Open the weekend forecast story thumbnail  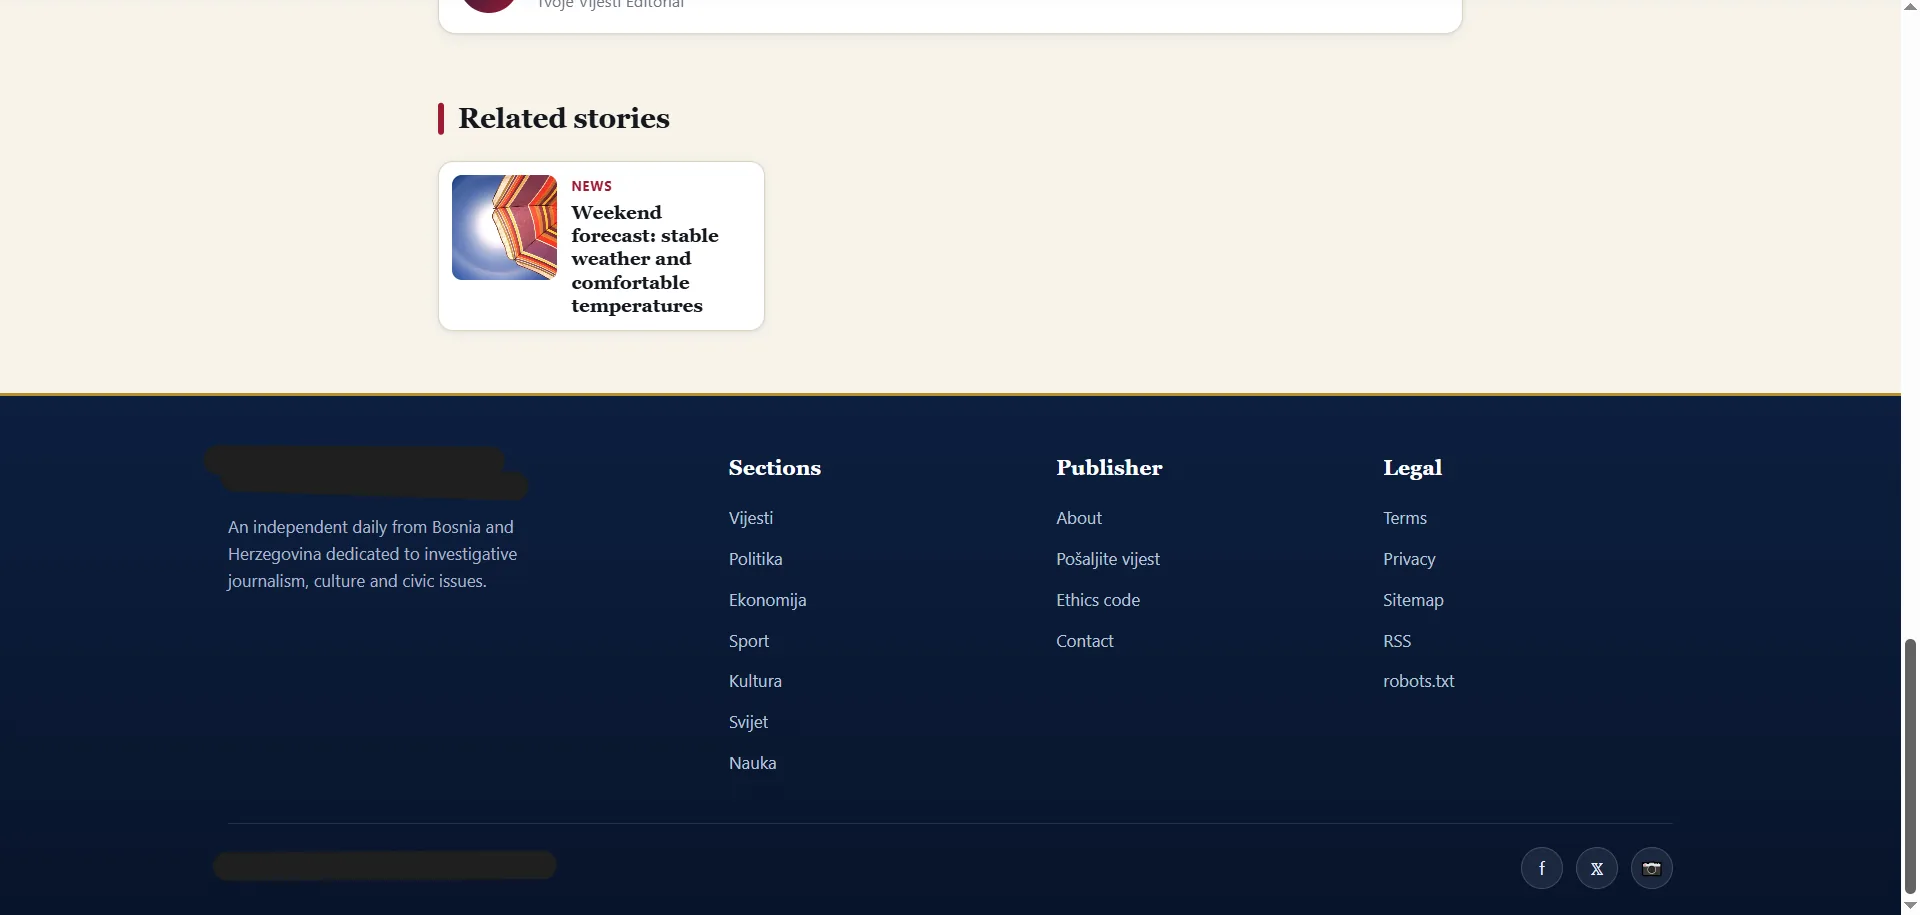[504, 227]
